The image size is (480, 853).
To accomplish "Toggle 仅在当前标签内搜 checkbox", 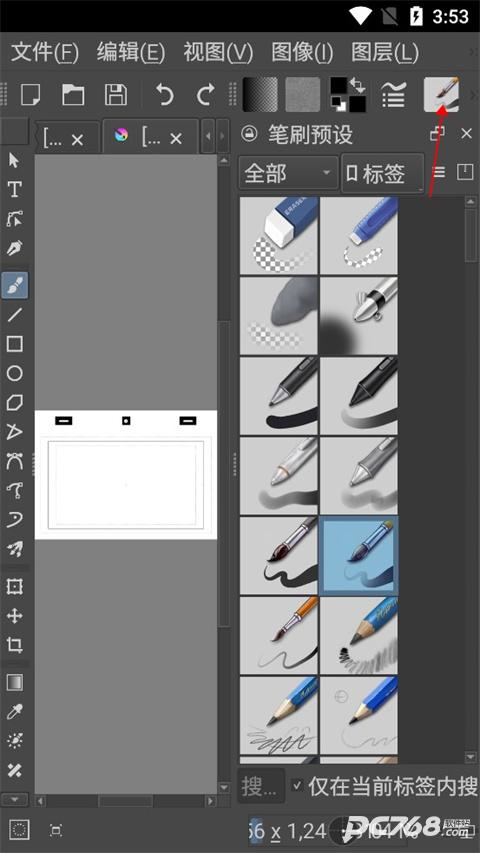I will pos(297,785).
